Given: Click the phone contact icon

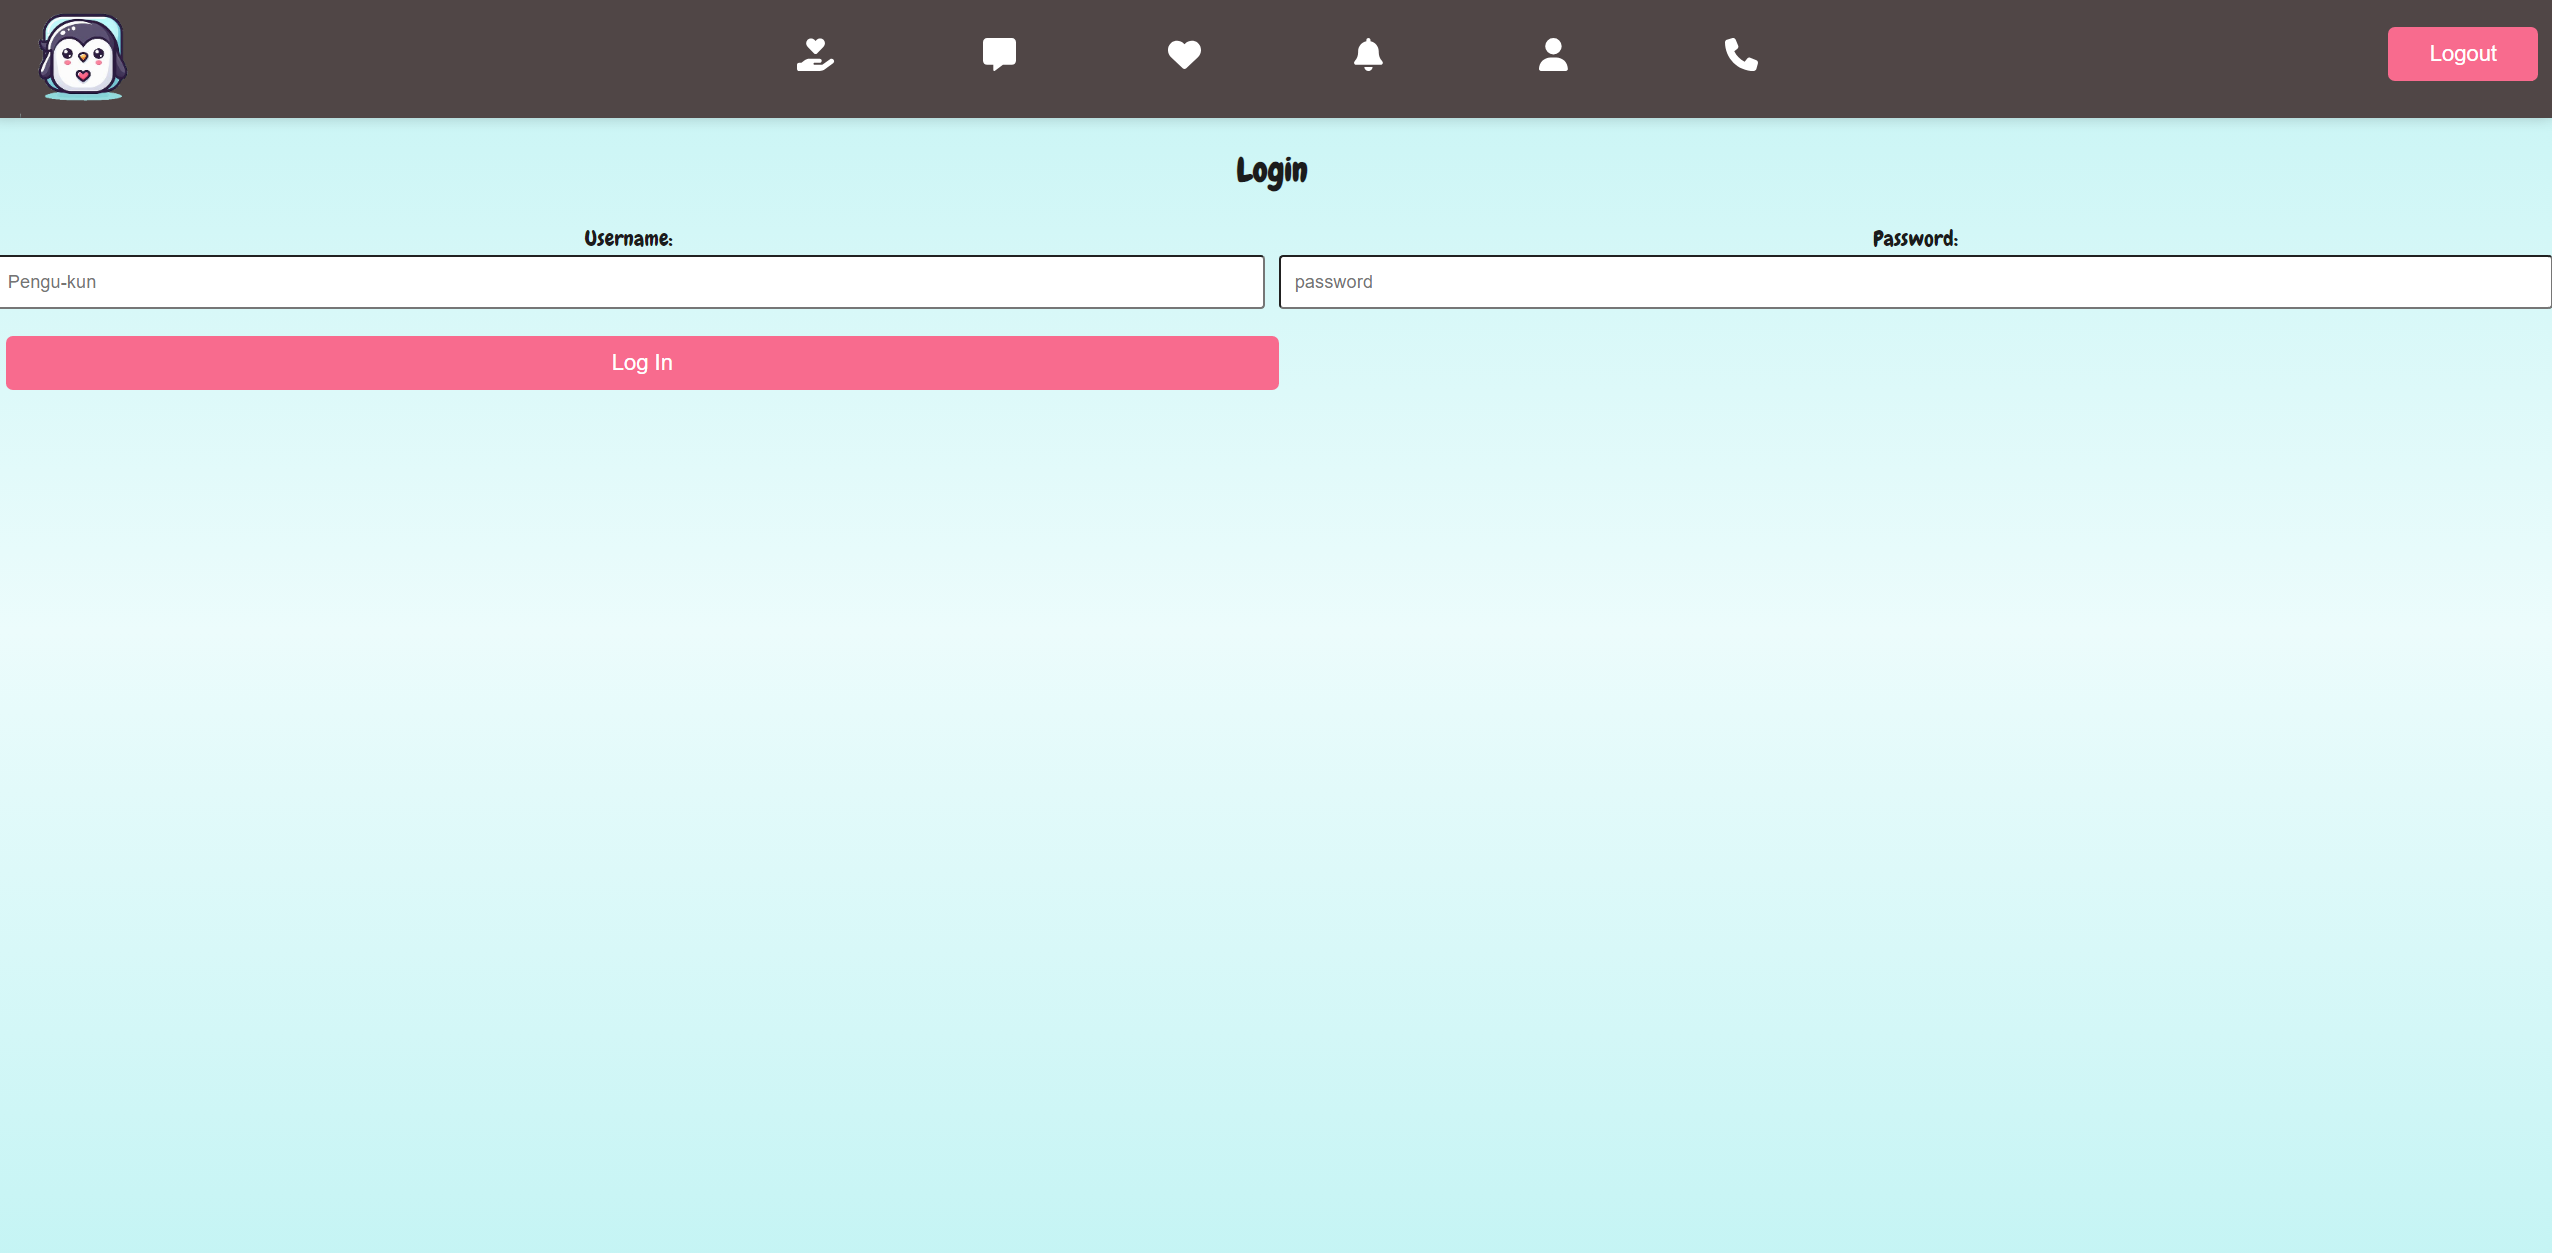Looking at the screenshot, I should click(x=1741, y=54).
